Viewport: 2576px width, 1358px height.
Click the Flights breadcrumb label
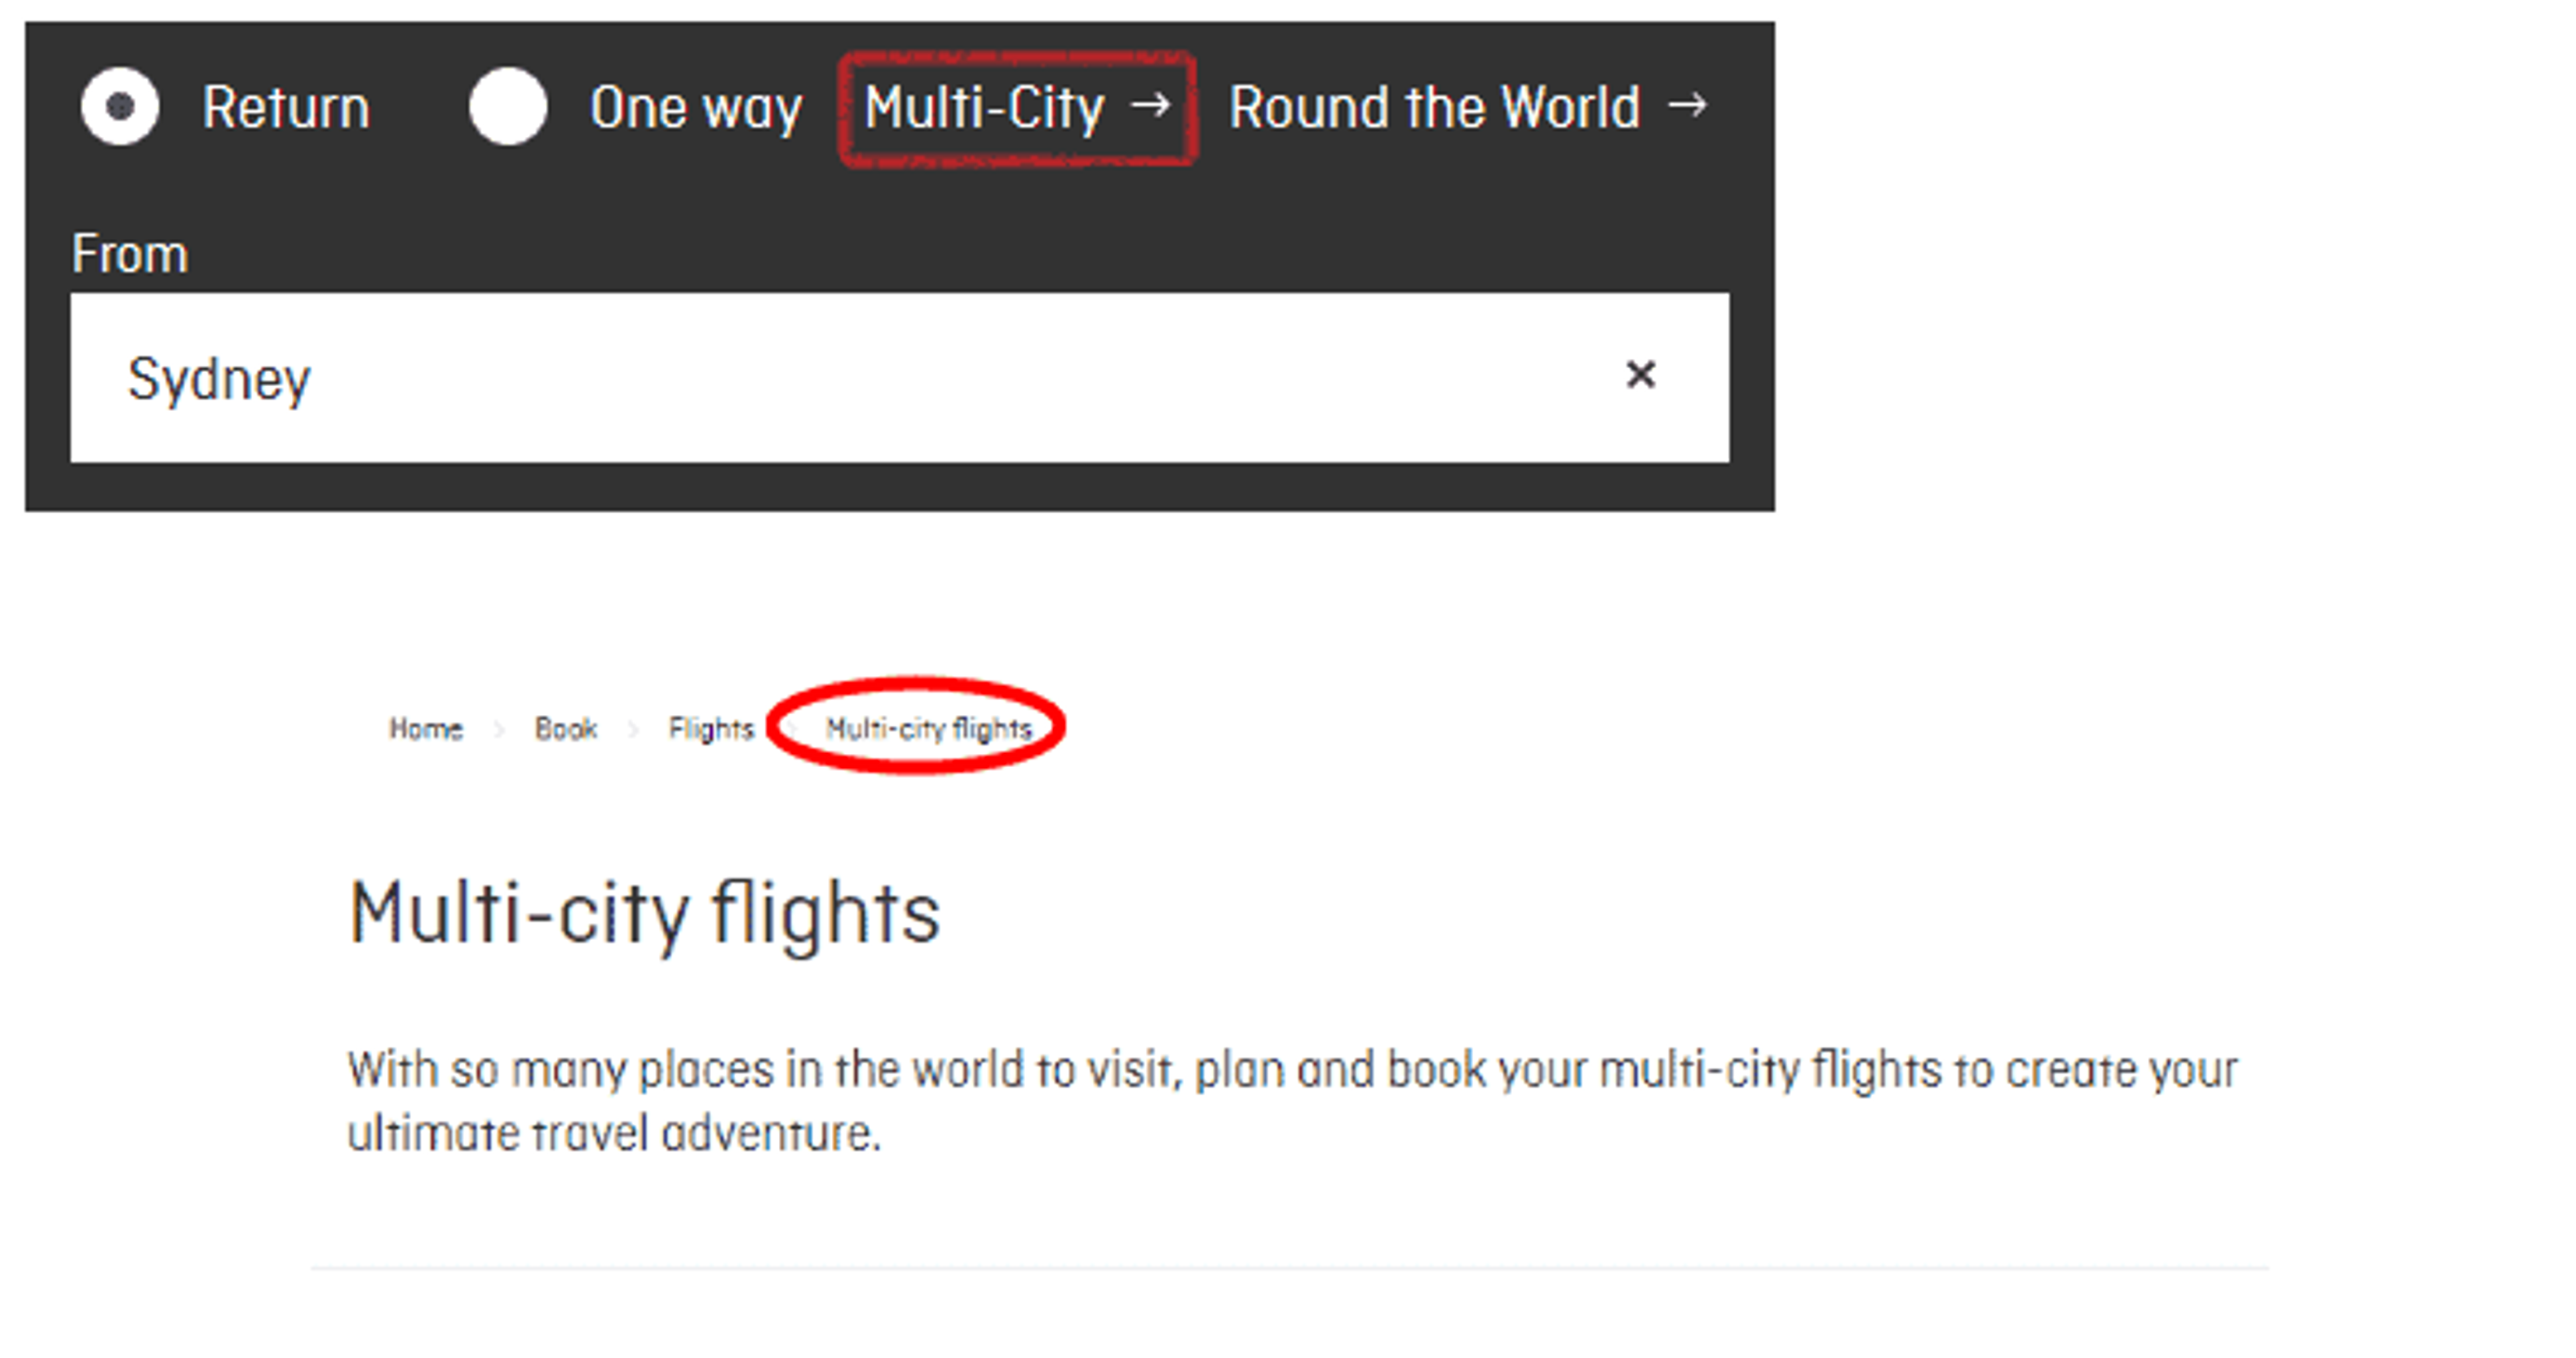click(710, 729)
